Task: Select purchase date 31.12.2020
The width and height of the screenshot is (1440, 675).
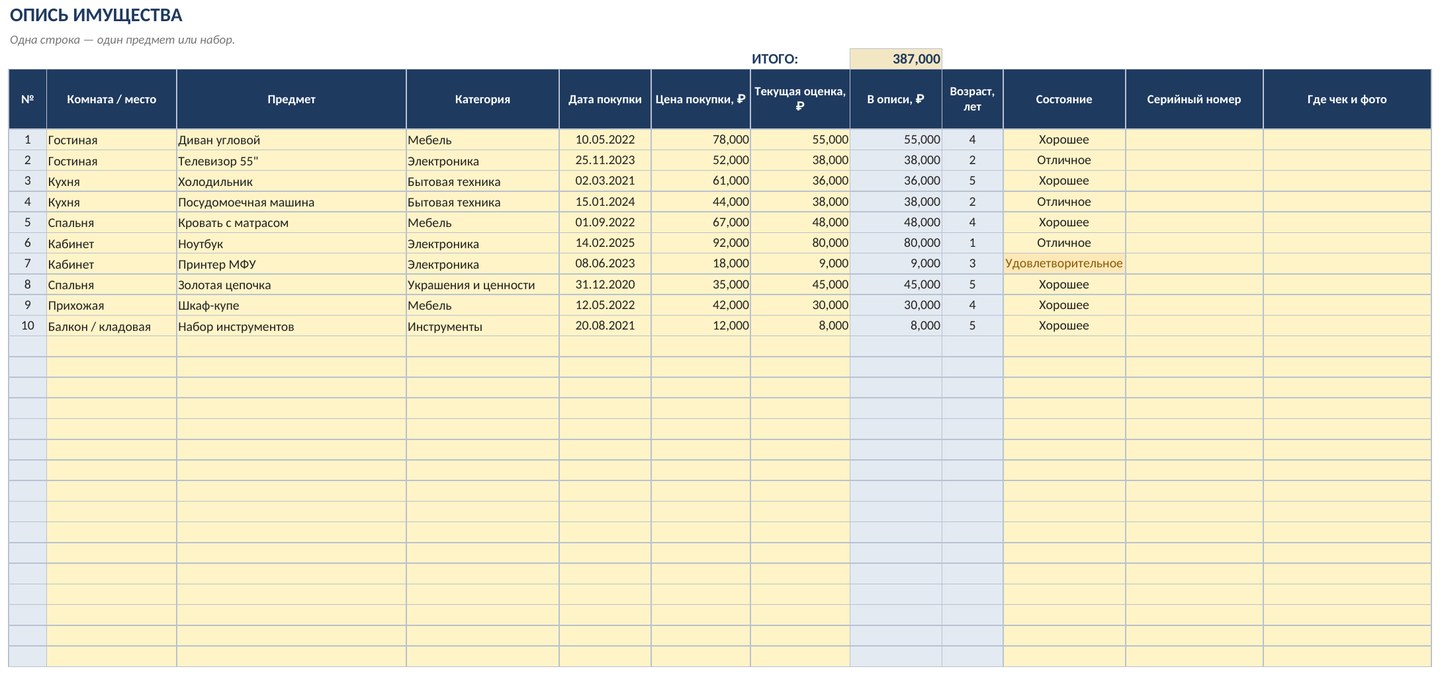Action: [x=605, y=285]
